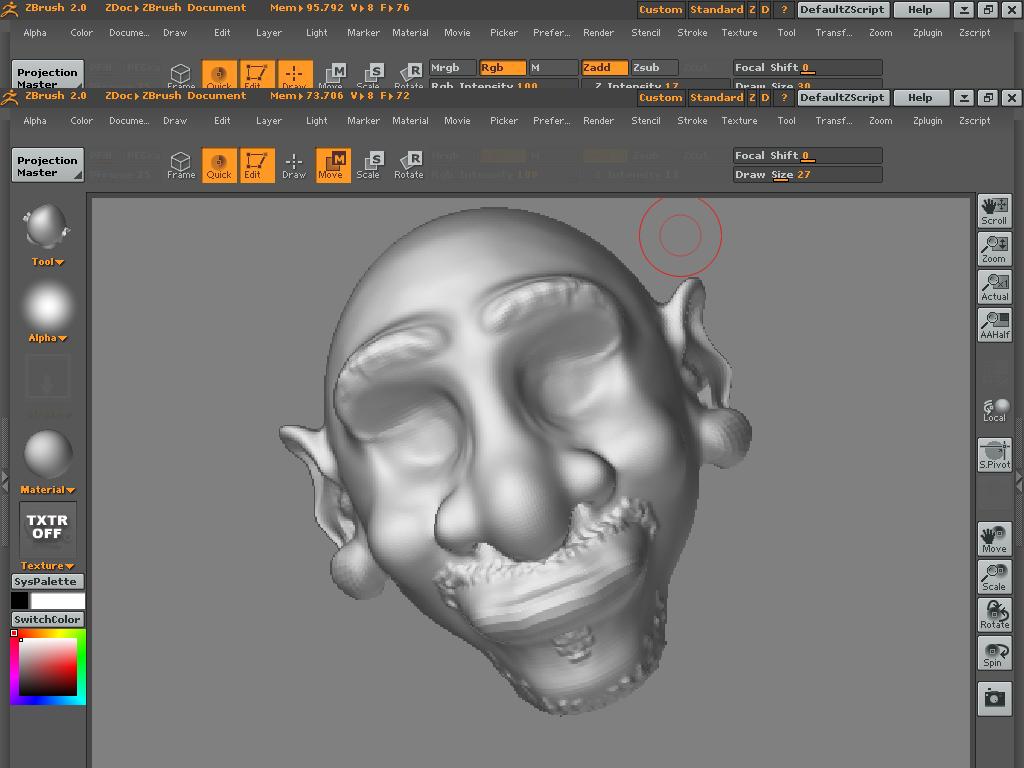
Task: Click the SysPalette button
Action: pos(47,581)
